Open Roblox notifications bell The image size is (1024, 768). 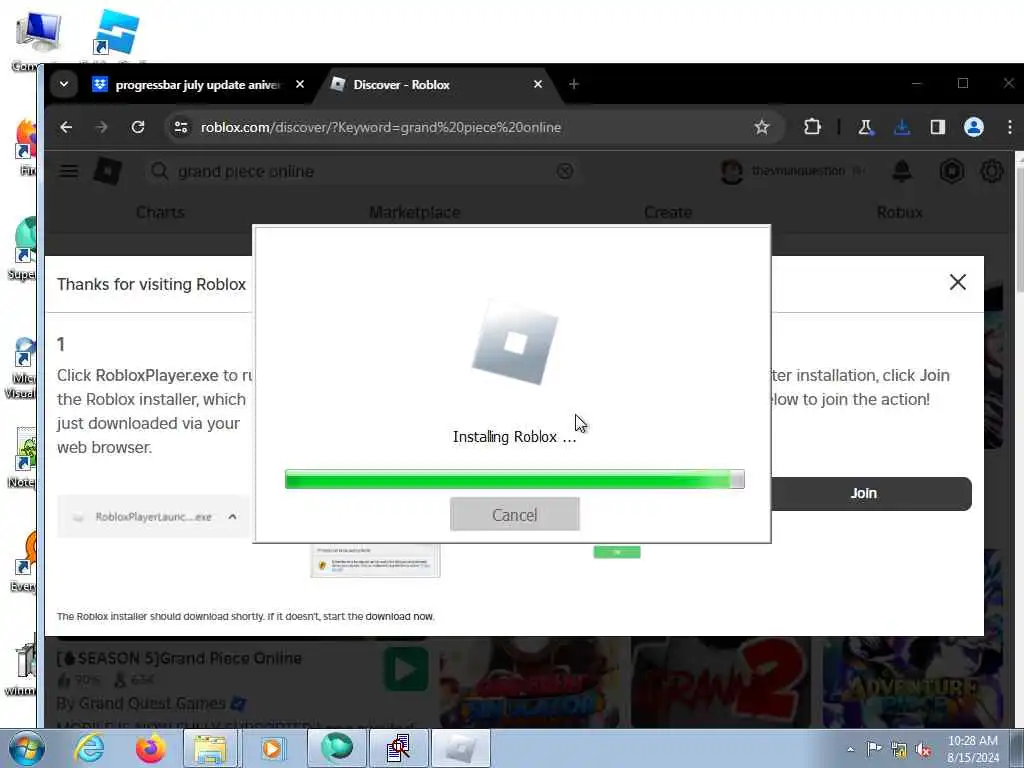click(x=902, y=171)
